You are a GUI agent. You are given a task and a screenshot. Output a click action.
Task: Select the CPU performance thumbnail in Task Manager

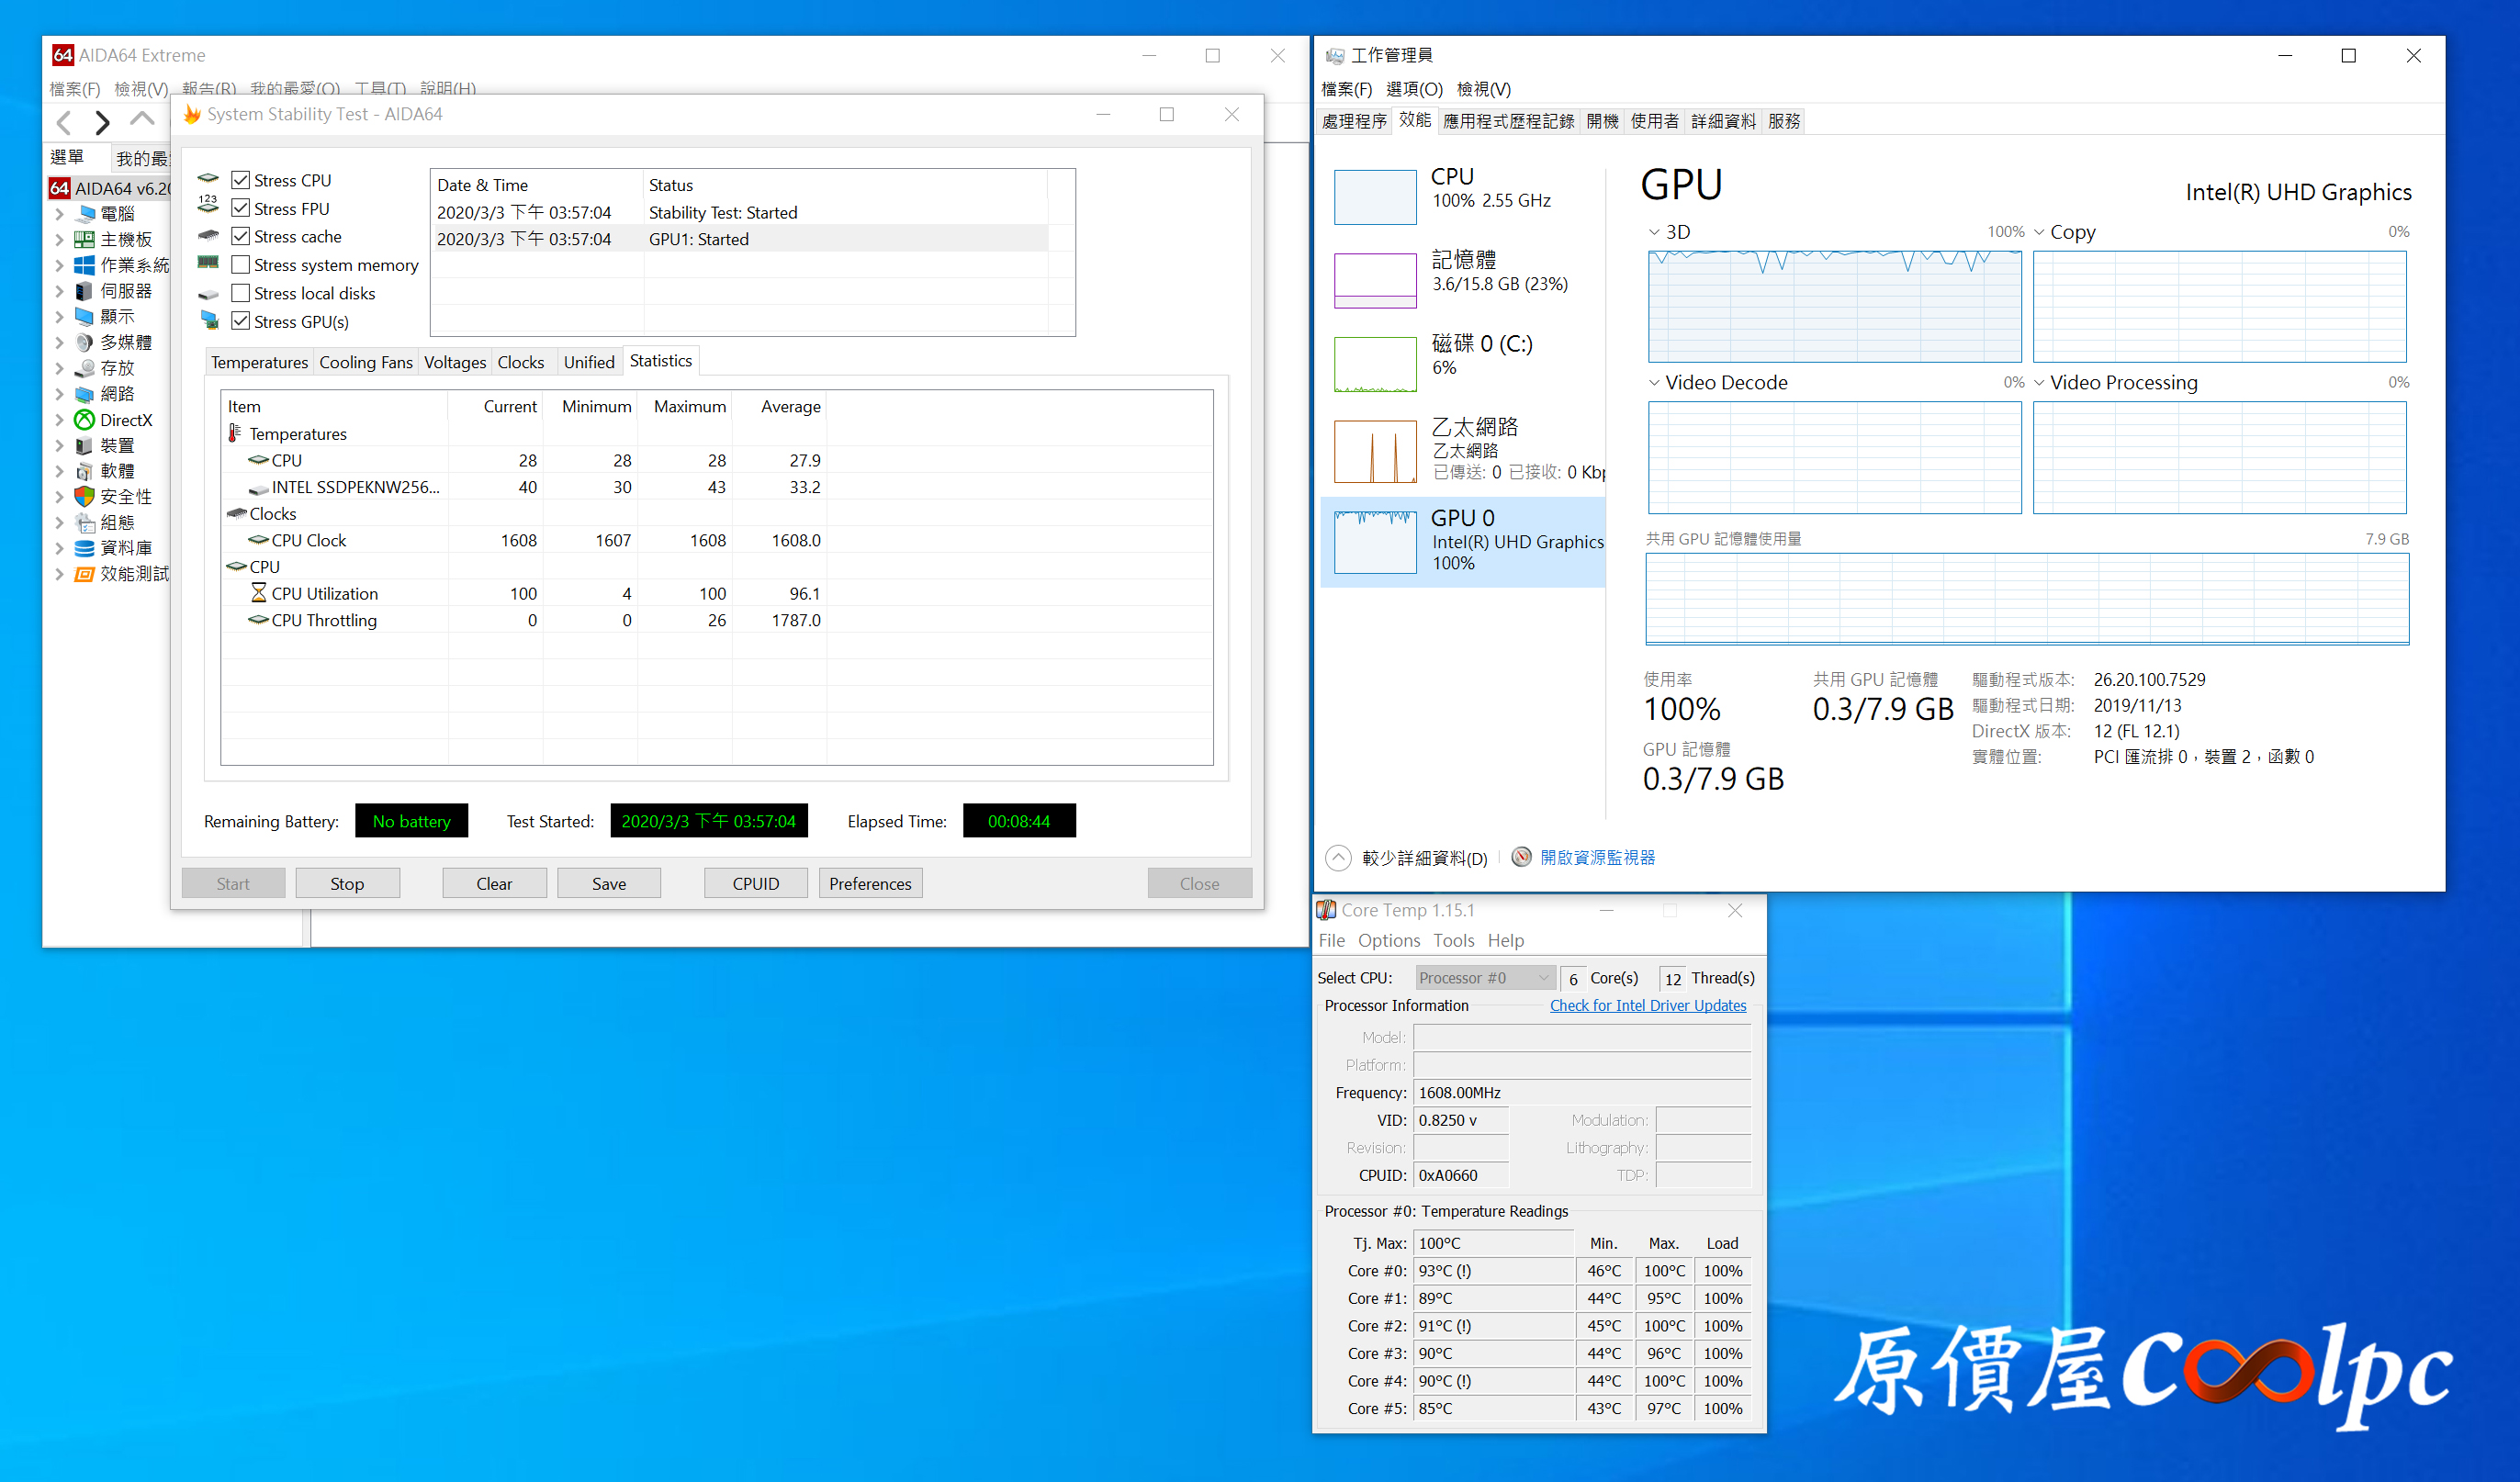click(1375, 196)
